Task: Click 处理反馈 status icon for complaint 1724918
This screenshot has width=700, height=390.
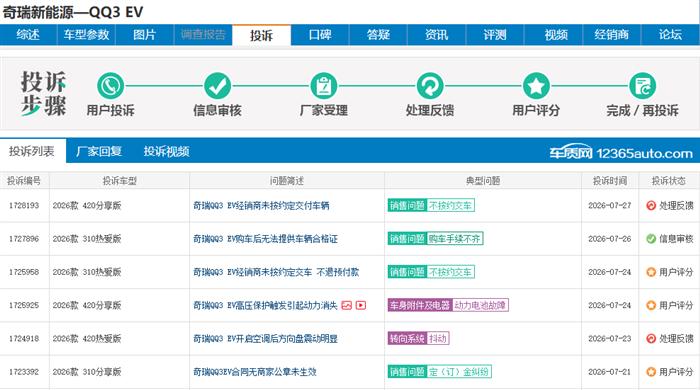Action: pos(651,338)
